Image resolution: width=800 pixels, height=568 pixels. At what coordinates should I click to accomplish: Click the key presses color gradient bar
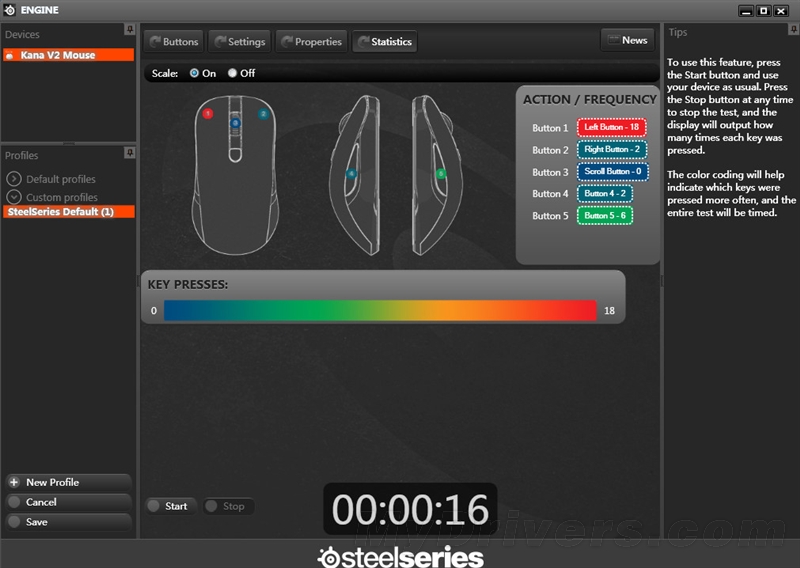pos(380,310)
